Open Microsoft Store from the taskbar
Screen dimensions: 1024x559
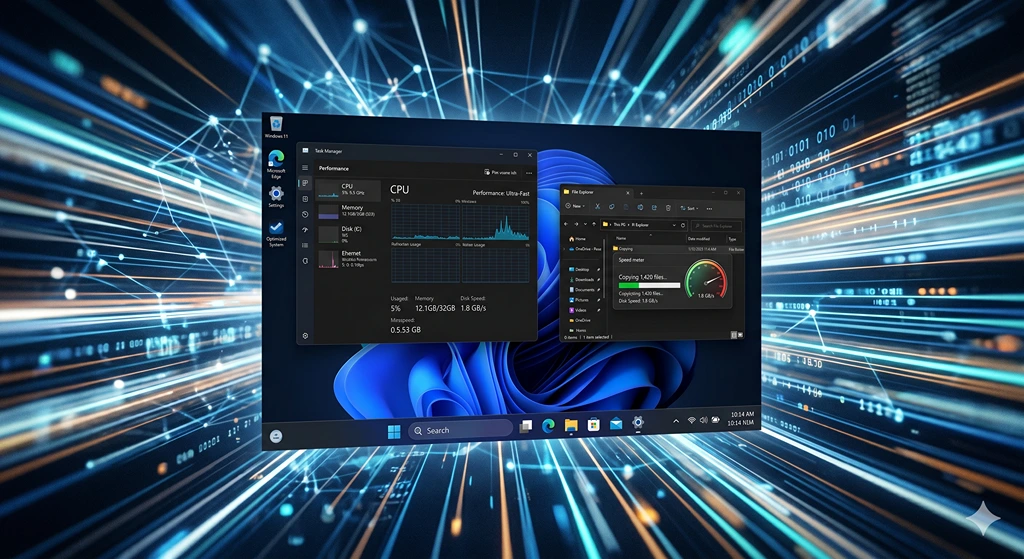(593, 424)
